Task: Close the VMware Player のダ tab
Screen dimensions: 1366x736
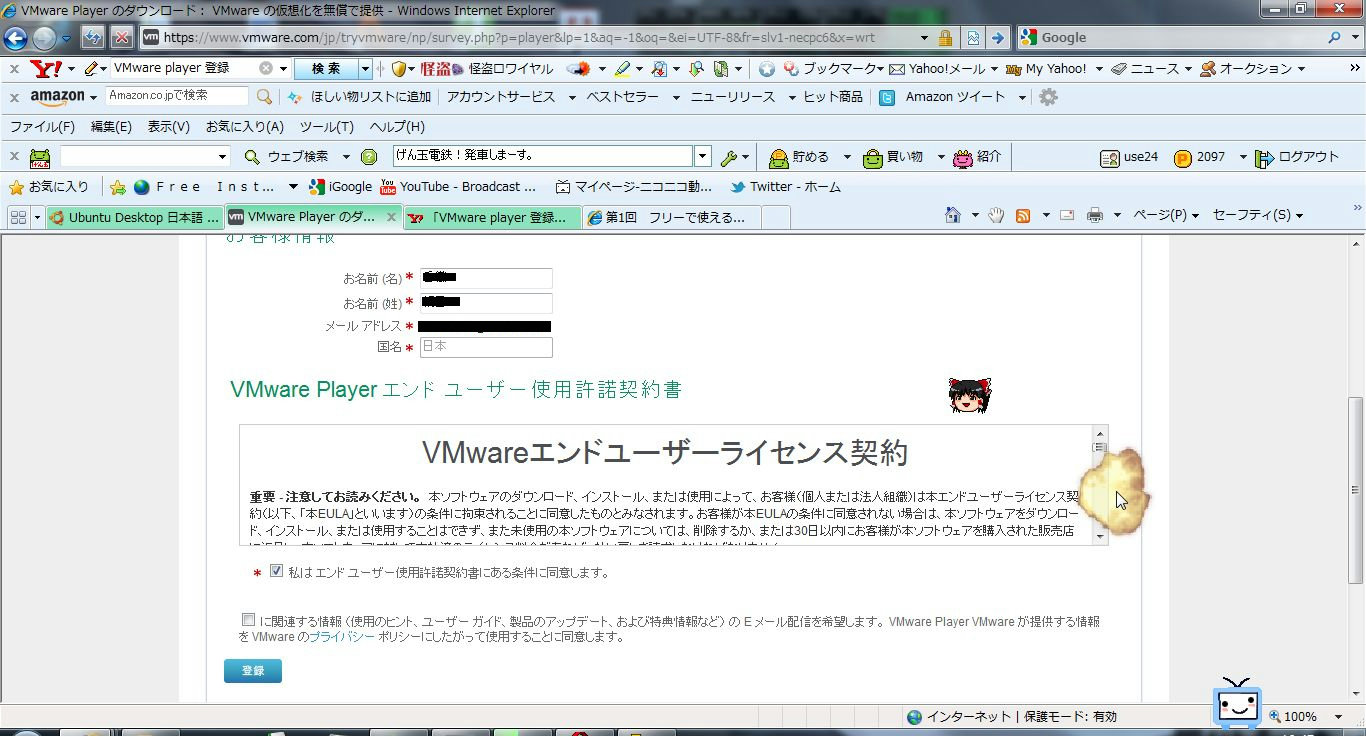Action: pos(392,217)
